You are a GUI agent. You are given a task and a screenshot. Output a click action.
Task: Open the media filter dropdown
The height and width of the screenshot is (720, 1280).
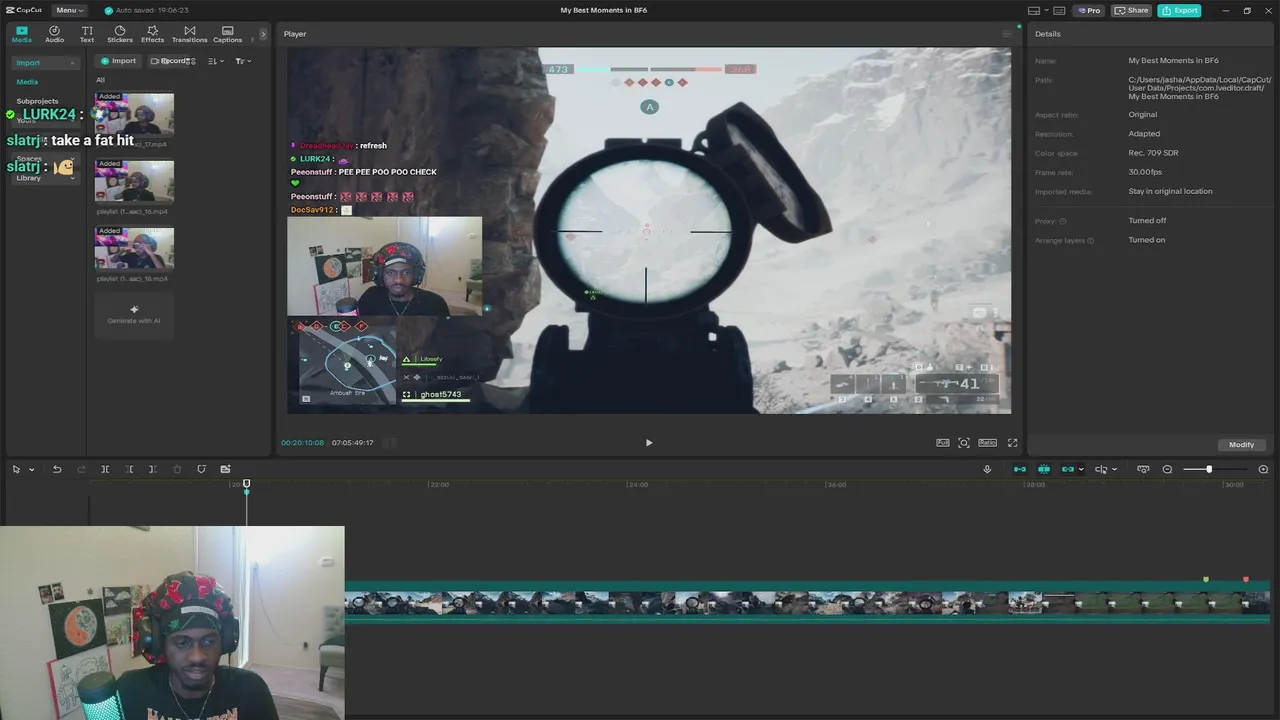(x=242, y=61)
